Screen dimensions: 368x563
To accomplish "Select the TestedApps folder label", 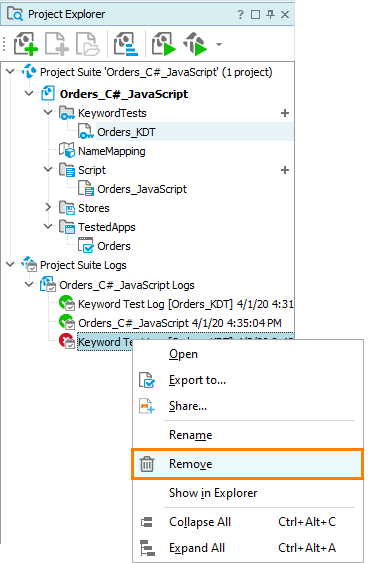I will point(107,227).
